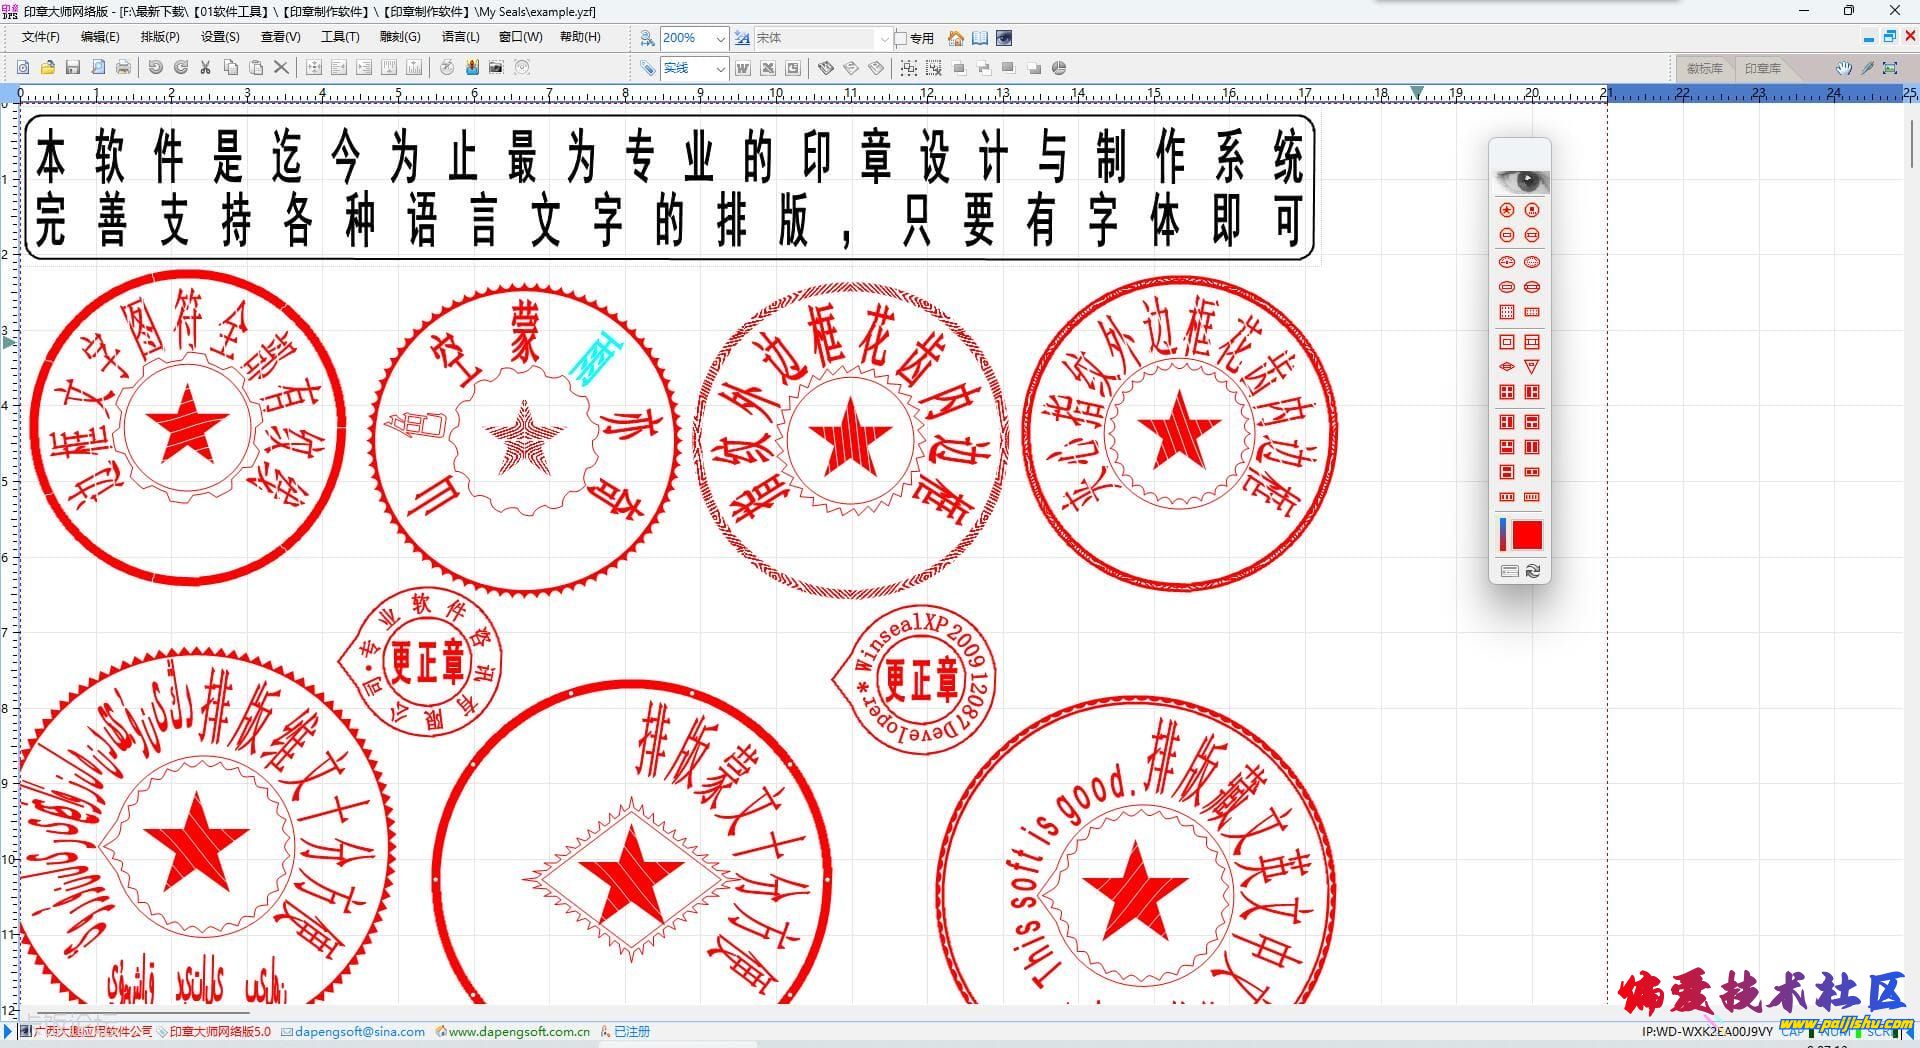This screenshot has width=1920, height=1048.
Task: Click the Undo arrow icon
Action: (155, 68)
